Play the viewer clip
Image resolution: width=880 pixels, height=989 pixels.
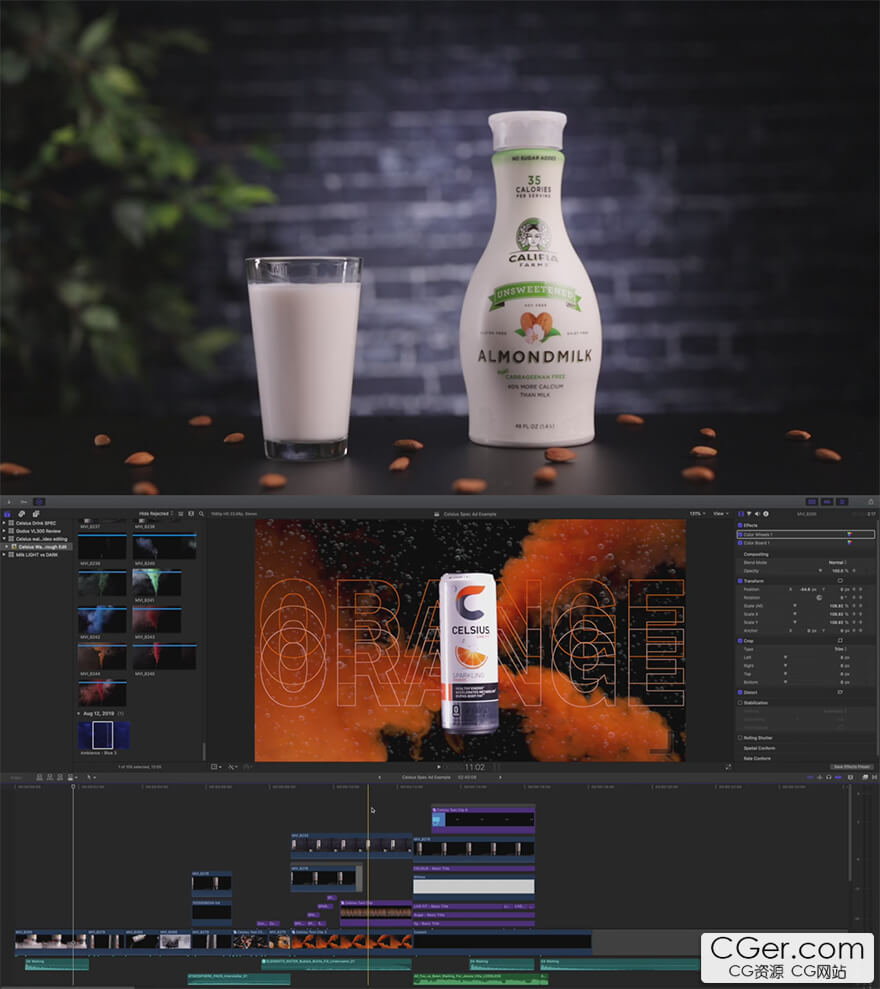[x=439, y=767]
